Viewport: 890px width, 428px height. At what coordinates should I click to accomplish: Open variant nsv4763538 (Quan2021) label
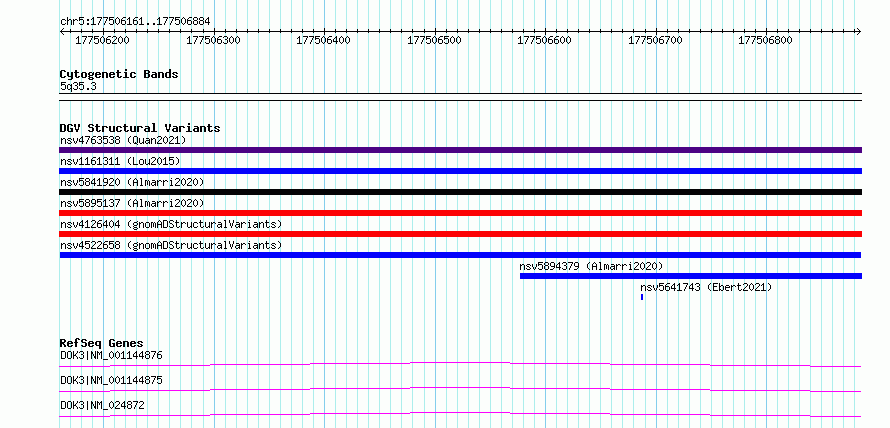[123, 140]
